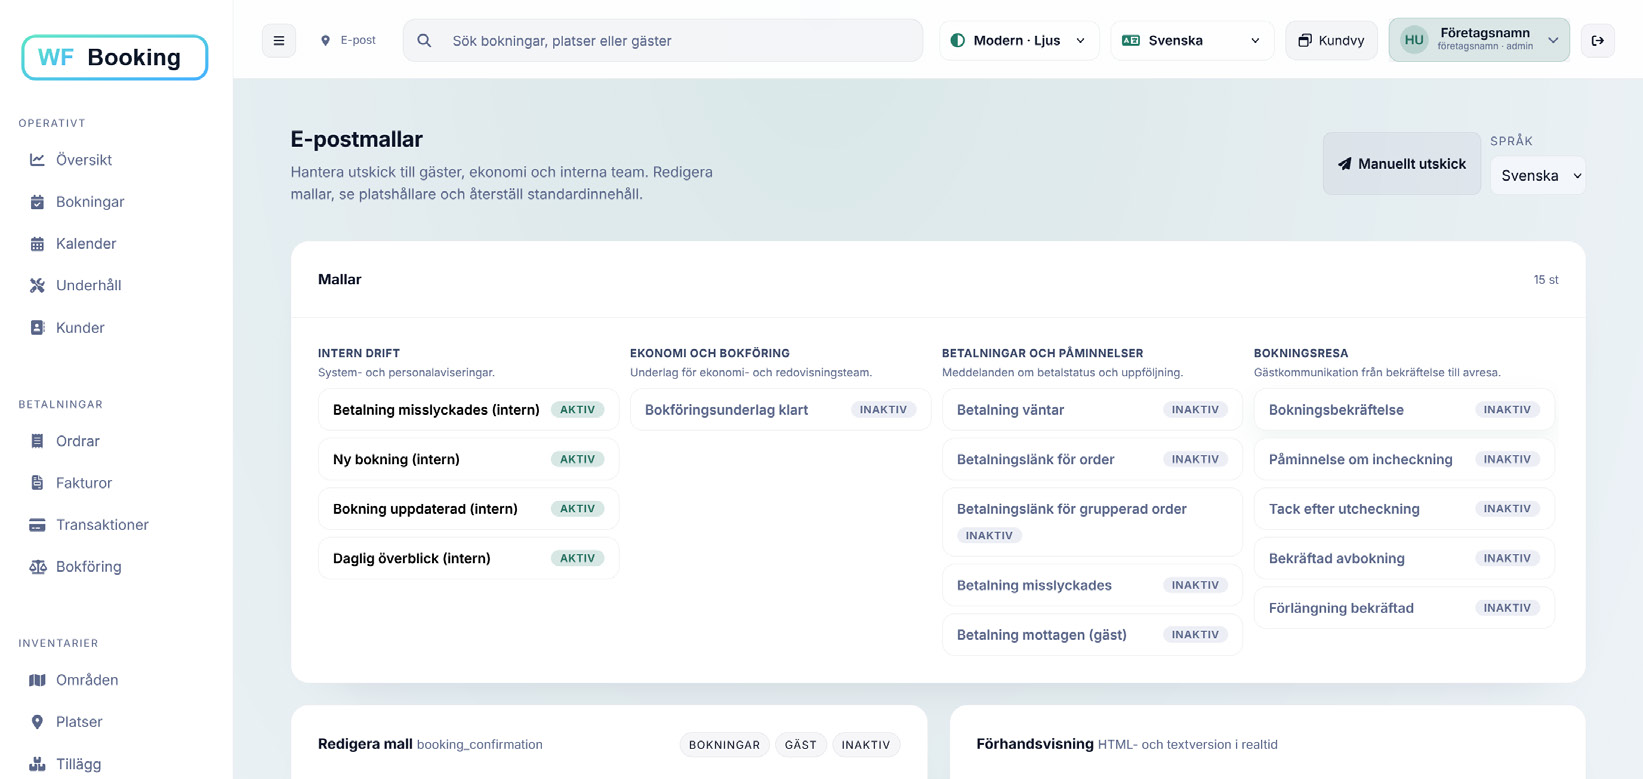
Task: Click the search bookings input field
Action: pyautogui.click(x=662, y=41)
